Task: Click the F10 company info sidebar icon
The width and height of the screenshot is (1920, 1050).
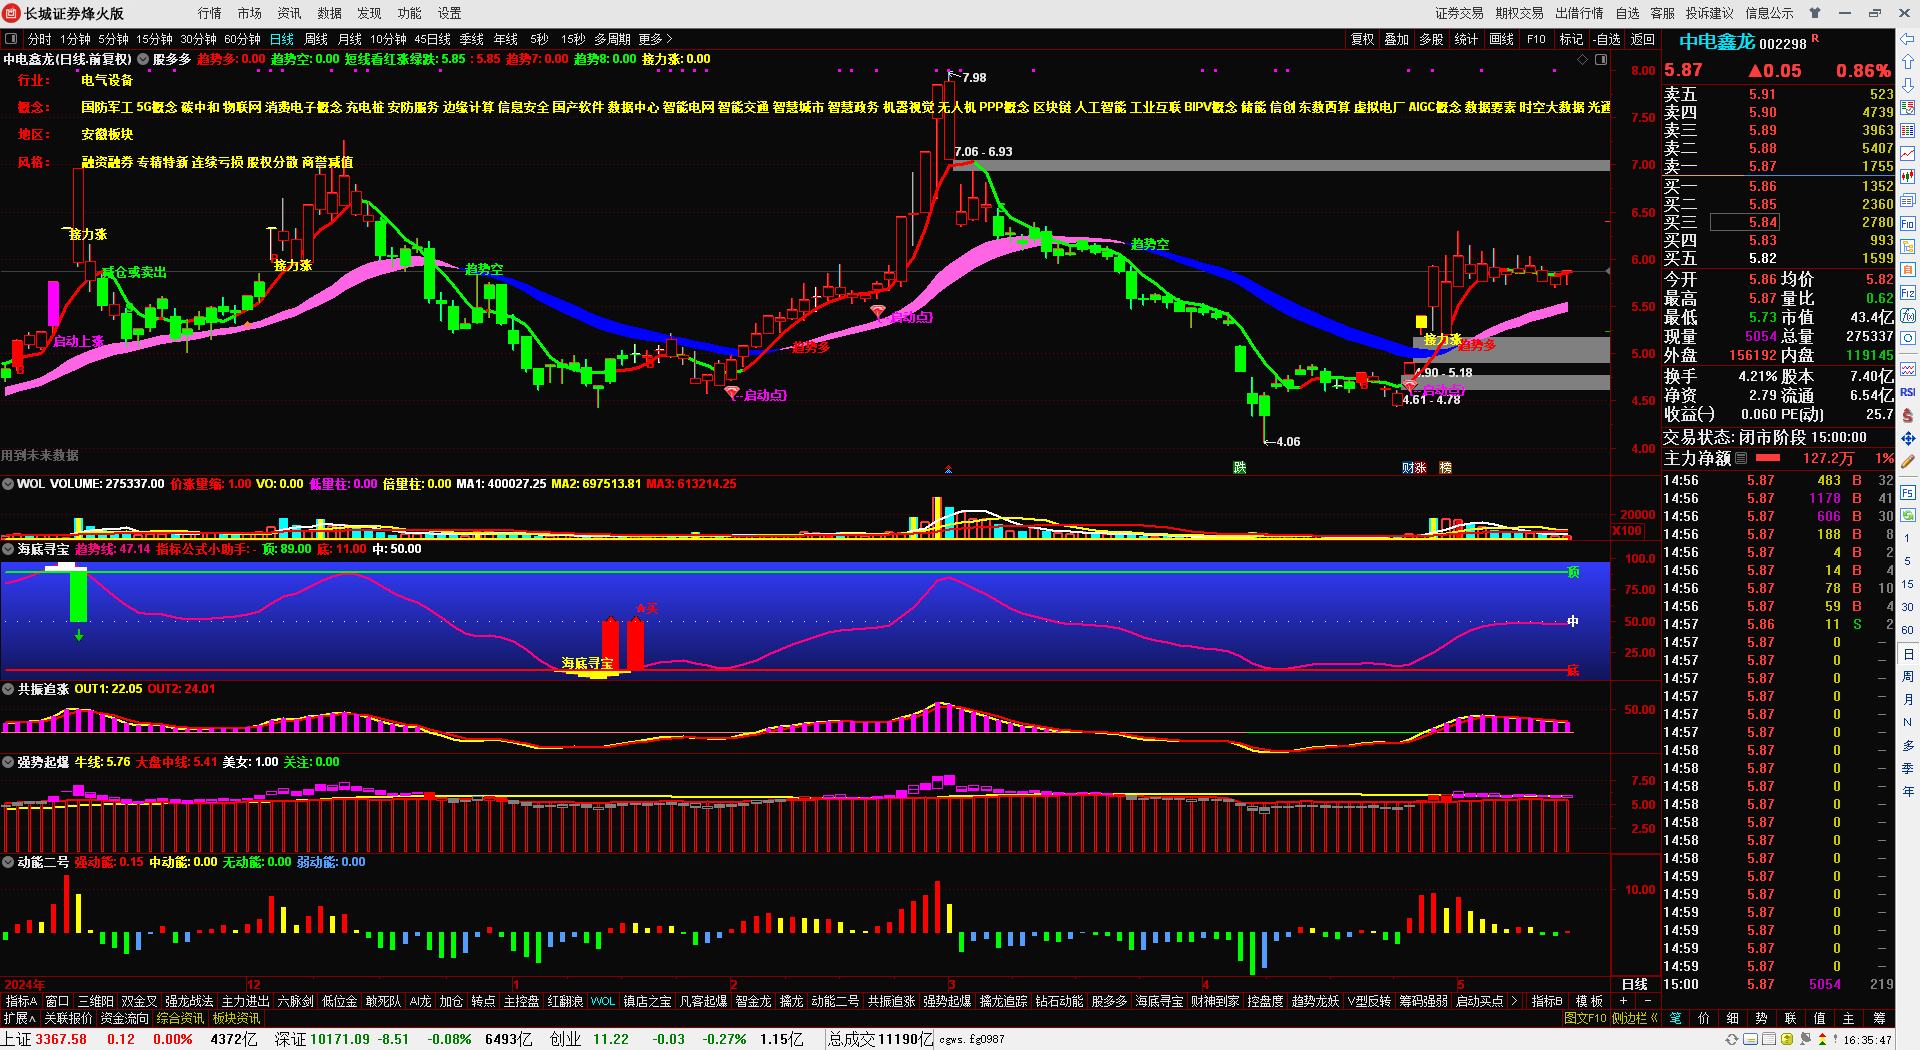Action: pos(1908,223)
